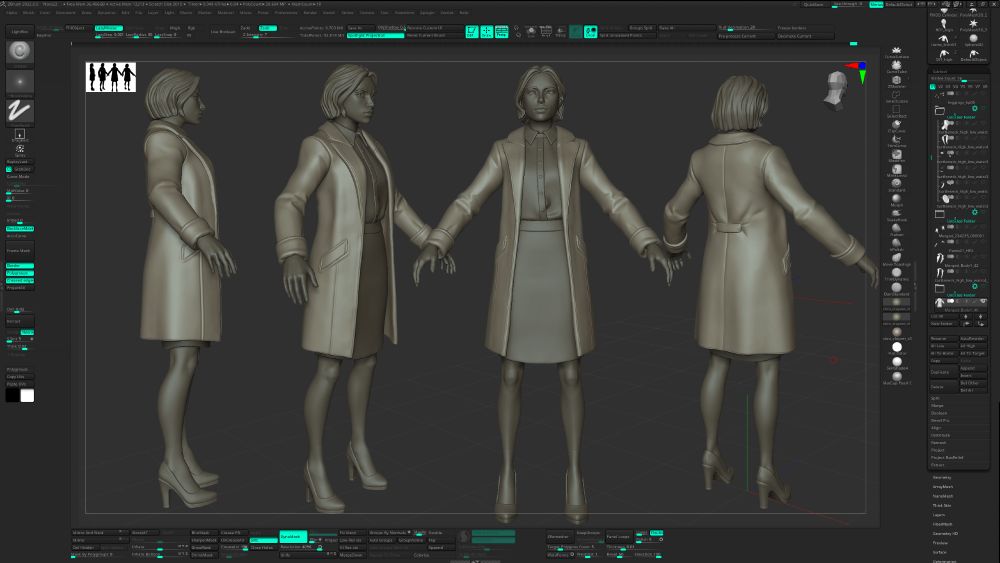Move selected subtool up with arrow
The image size is (1000, 563).
[964, 316]
